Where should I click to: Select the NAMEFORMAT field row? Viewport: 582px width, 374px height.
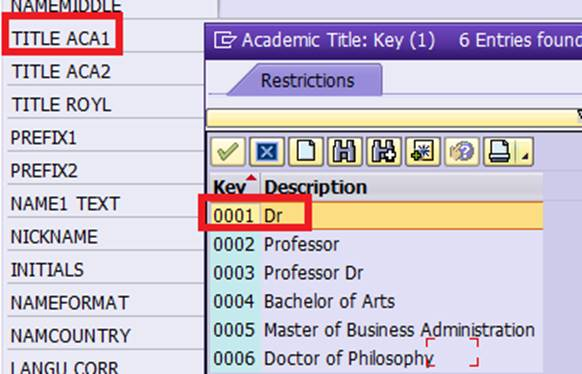click(105, 303)
